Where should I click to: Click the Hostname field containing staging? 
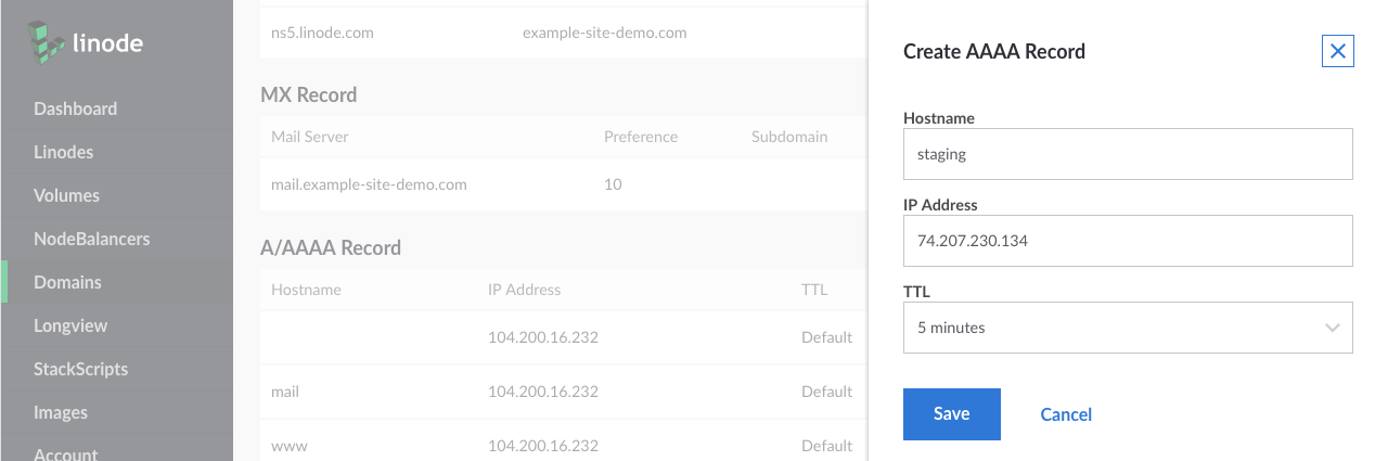[x=1127, y=154]
